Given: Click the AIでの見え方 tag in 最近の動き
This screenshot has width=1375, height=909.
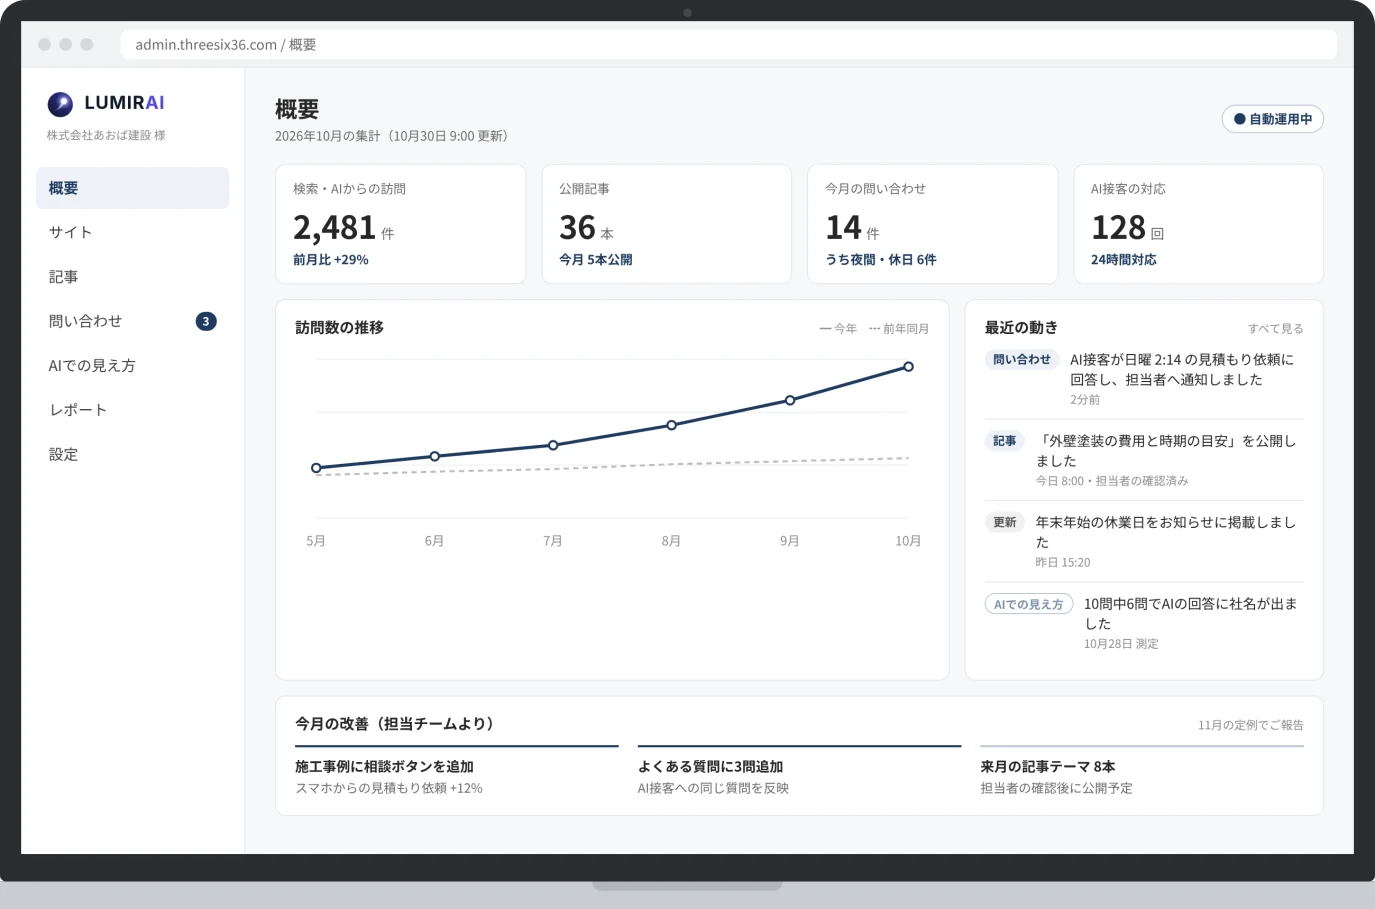Looking at the screenshot, I should click(1028, 604).
